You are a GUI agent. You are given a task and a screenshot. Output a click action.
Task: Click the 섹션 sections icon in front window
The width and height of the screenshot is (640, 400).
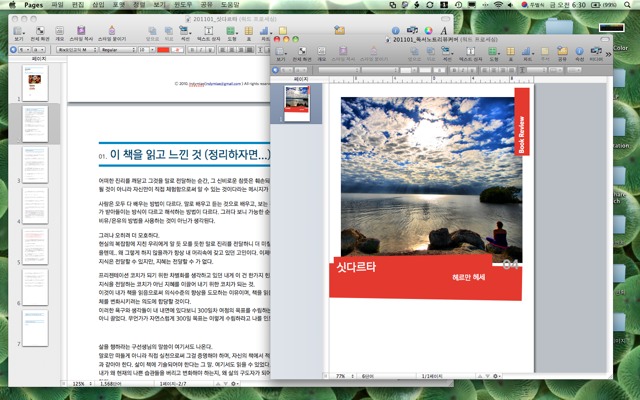[x=447, y=51]
